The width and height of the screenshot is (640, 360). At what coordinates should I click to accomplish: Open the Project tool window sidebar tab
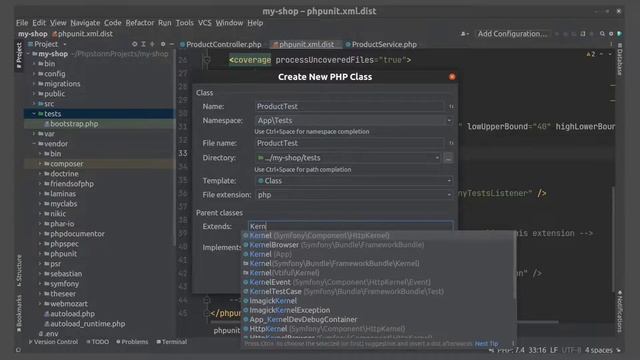click(x=19, y=55)
